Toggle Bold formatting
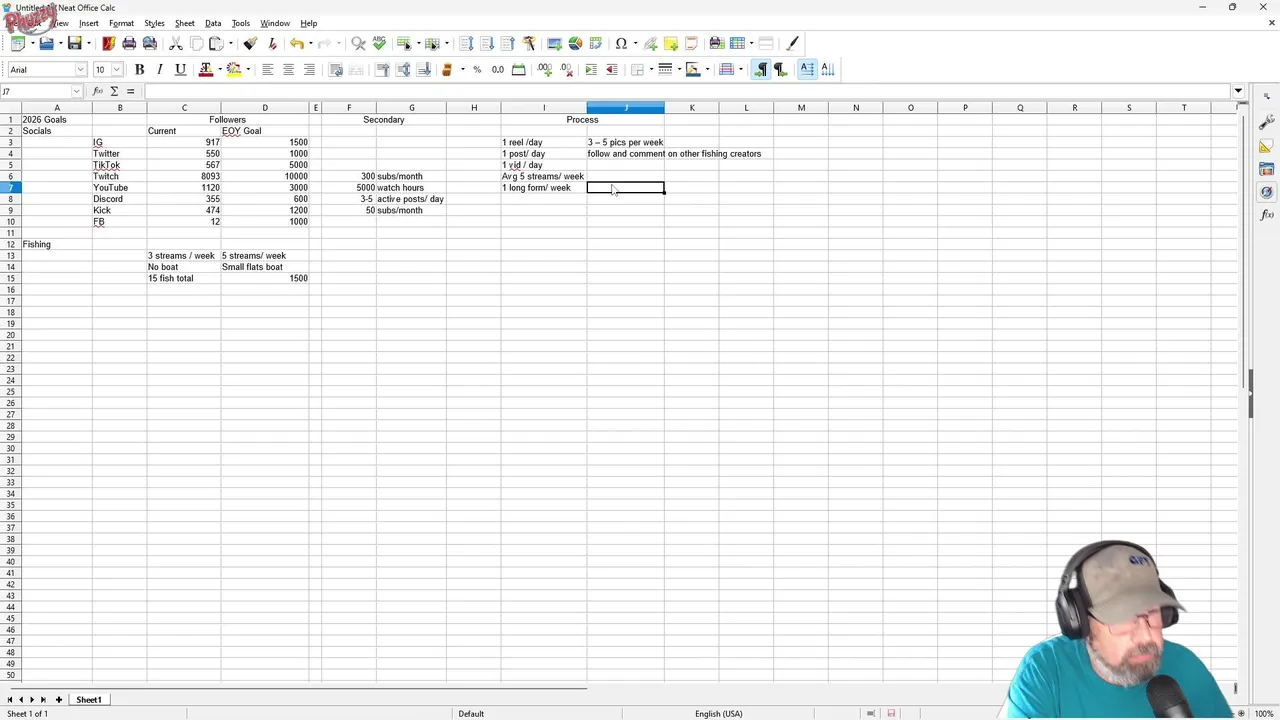This screenshot has height=720, width=1280. pyautogui.click(x=139, y=69)
